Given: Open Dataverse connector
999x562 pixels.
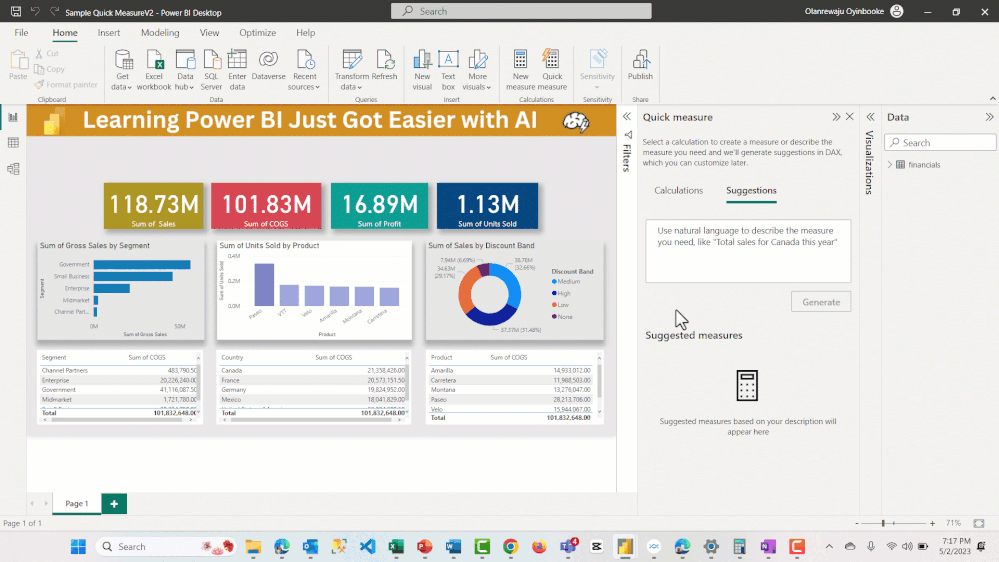Looking at the screenshot, I should (x=268, y=59).
